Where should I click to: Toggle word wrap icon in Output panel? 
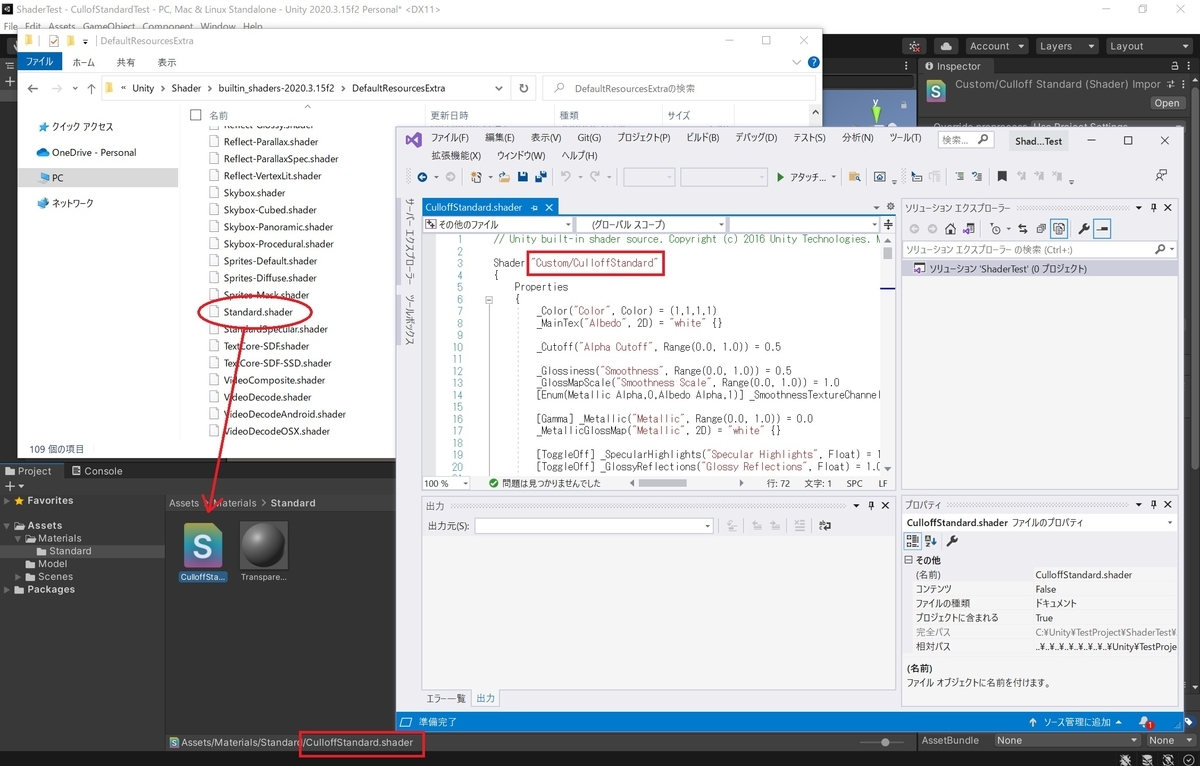click(x=824, y=525)
